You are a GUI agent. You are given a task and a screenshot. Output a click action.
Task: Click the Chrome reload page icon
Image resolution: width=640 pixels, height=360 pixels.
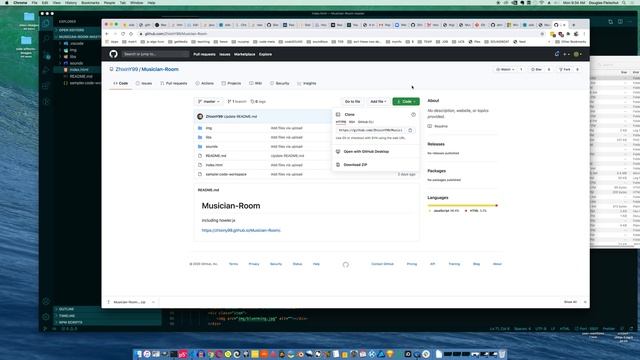tap(123, 34)
